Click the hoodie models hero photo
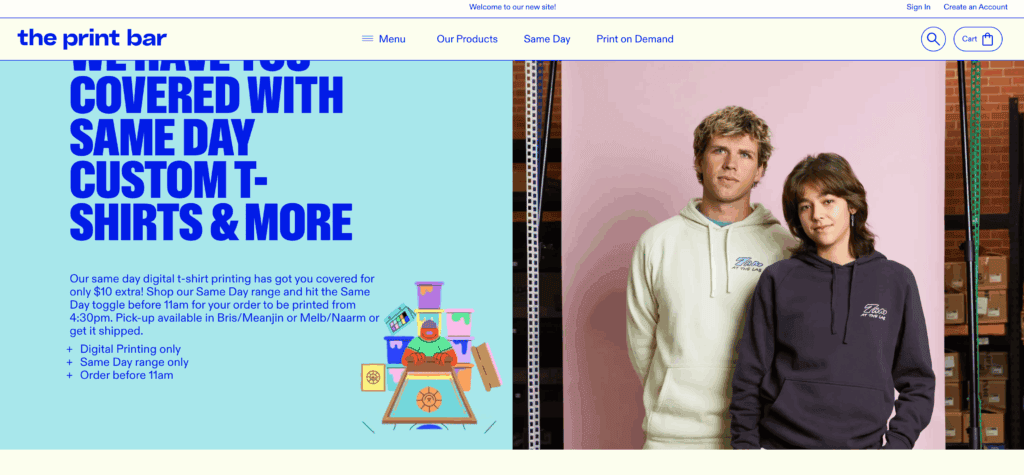The width and height of the screenshot is (1024, 475). click(x=768, y=255)
